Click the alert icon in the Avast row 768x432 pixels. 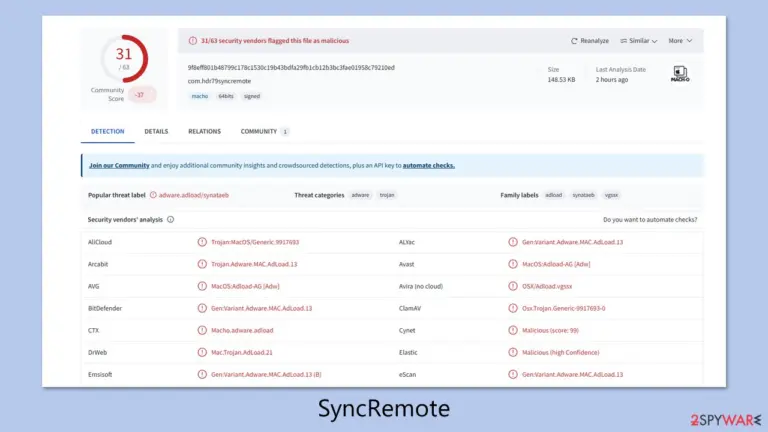[x=513, y=264]
